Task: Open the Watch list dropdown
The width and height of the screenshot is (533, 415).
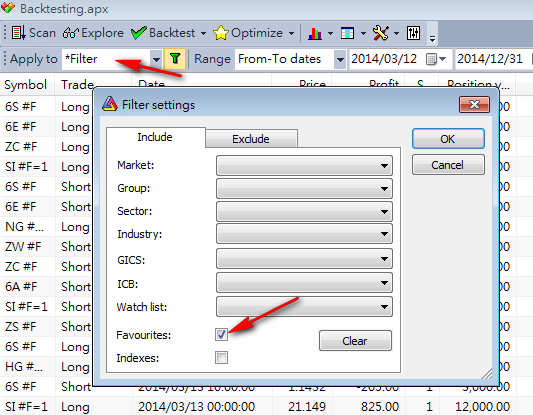Action: coord(304,307)
